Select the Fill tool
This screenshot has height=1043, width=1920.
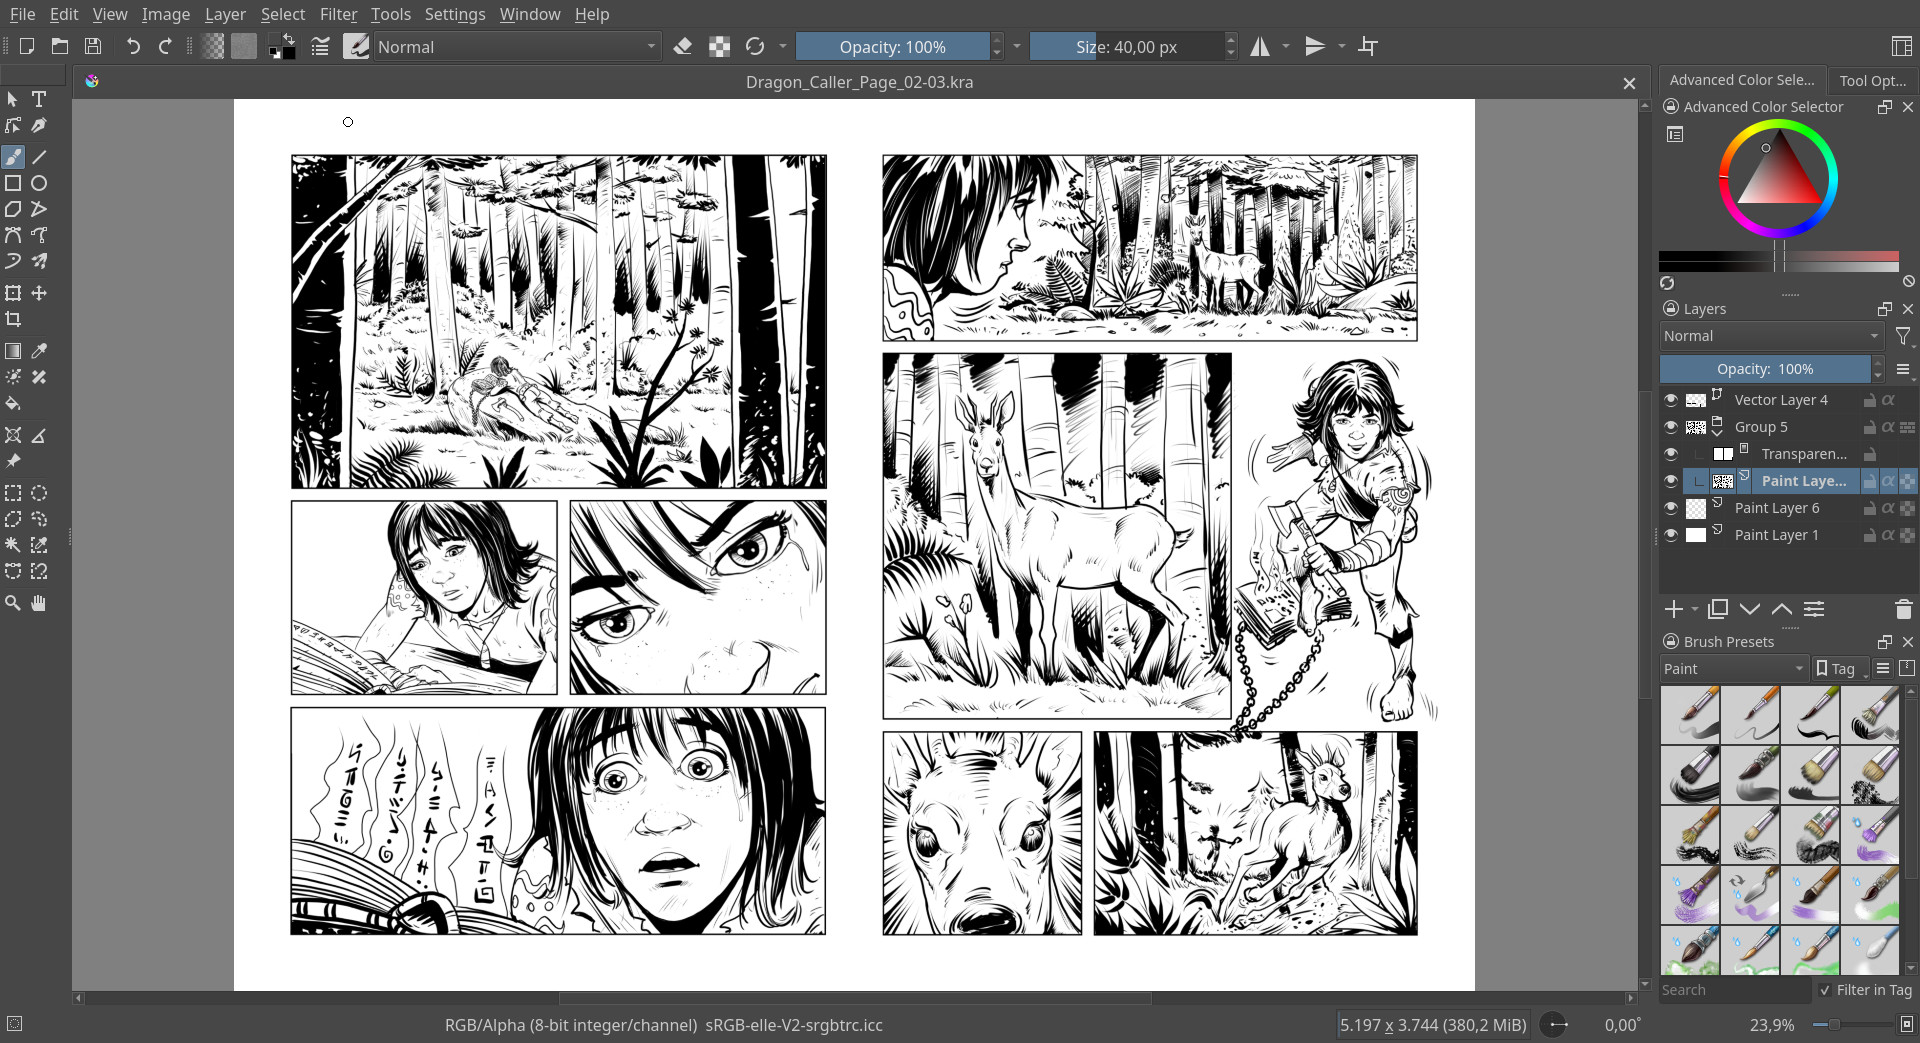(x=13, y=403)
